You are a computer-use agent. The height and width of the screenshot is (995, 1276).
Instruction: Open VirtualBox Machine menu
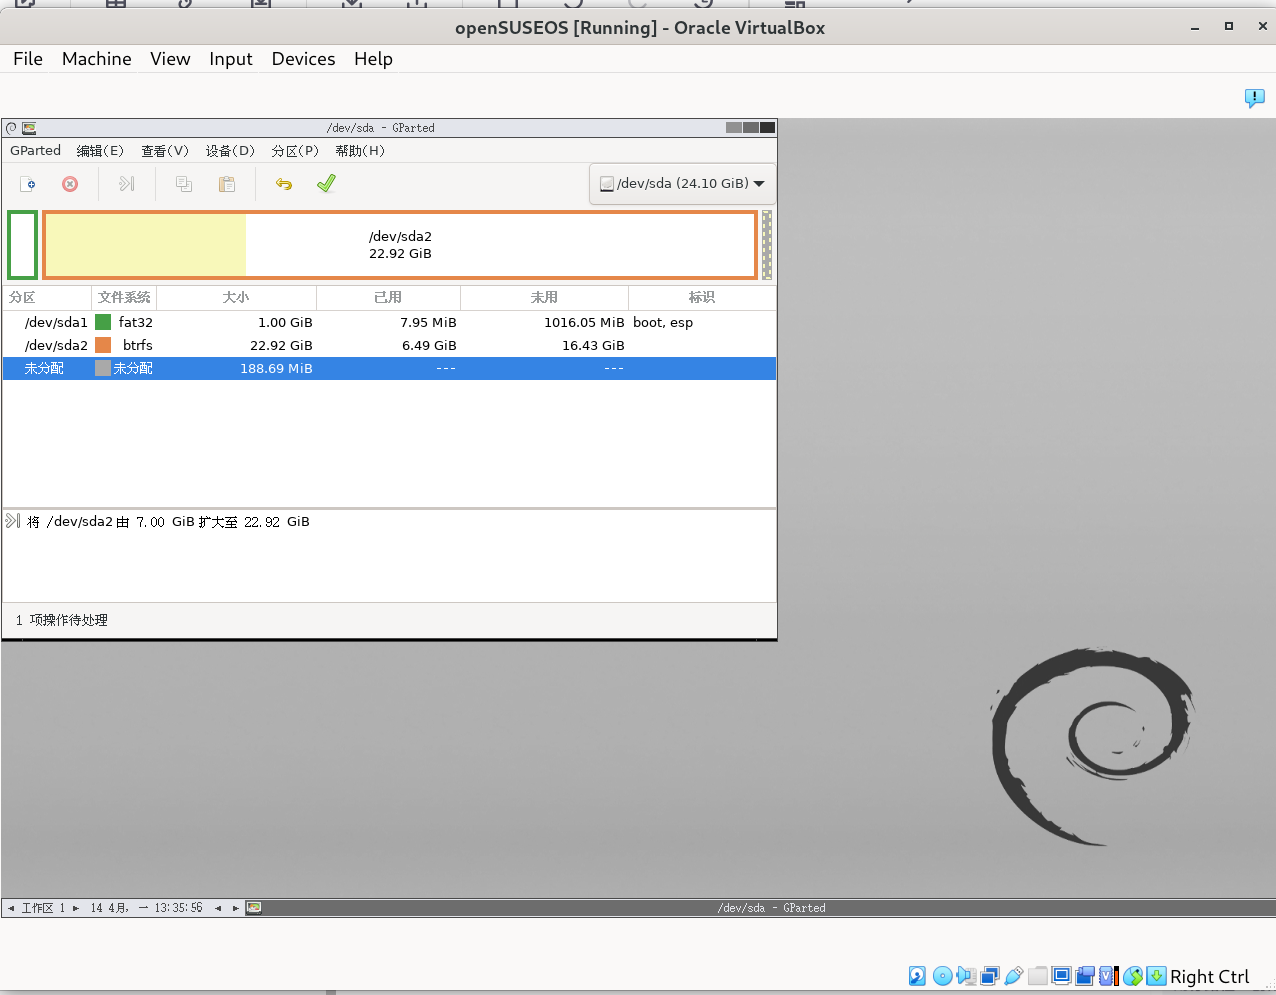[97, 59]
